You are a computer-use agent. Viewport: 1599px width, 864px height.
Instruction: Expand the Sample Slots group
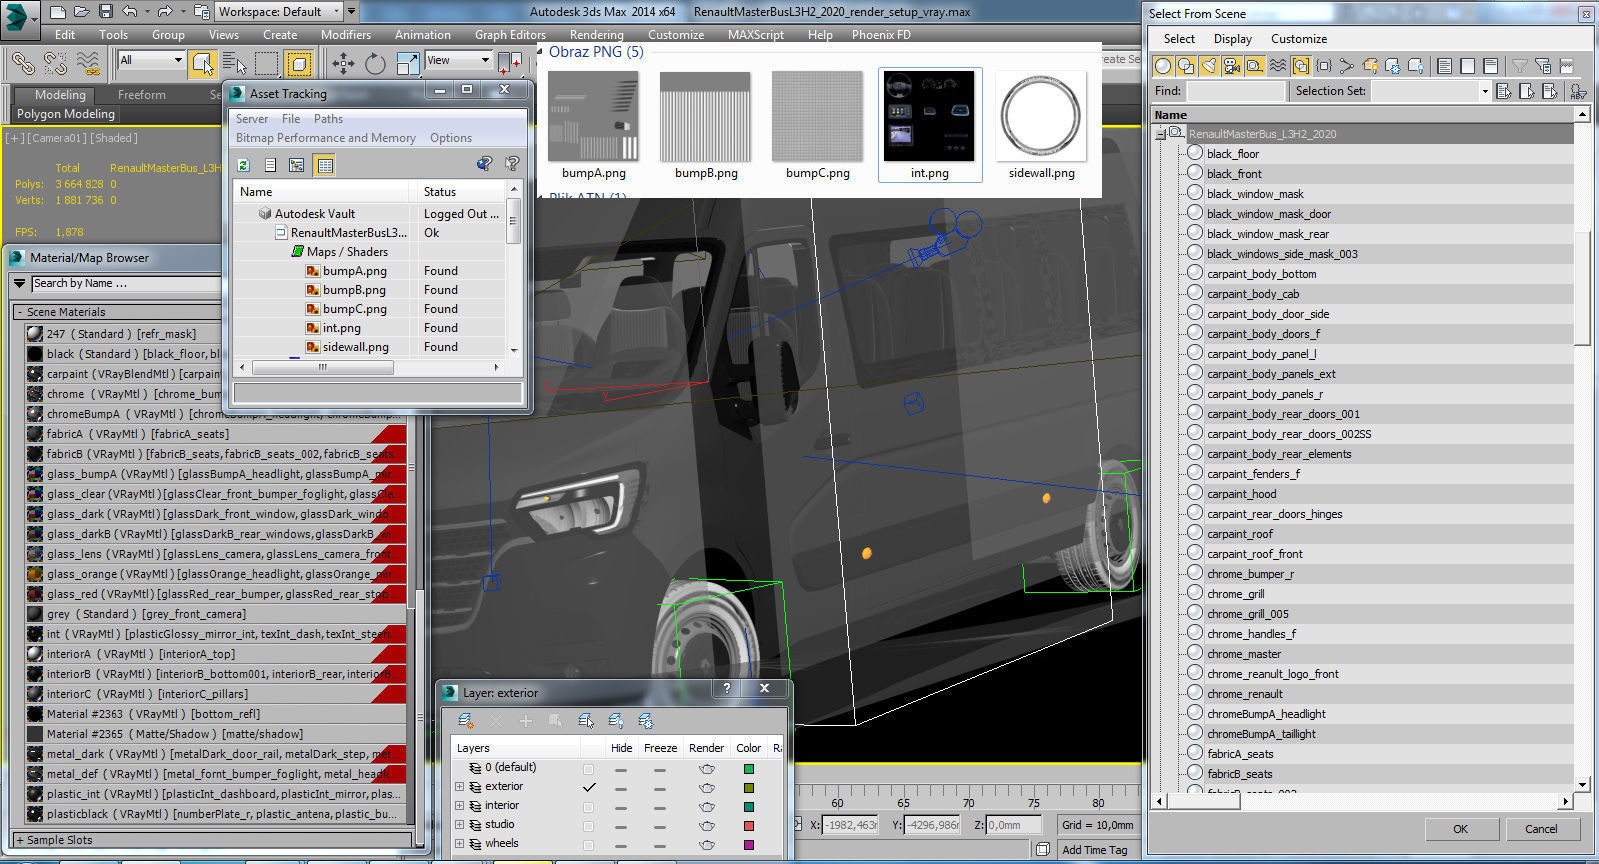click(x=20, y=840)
